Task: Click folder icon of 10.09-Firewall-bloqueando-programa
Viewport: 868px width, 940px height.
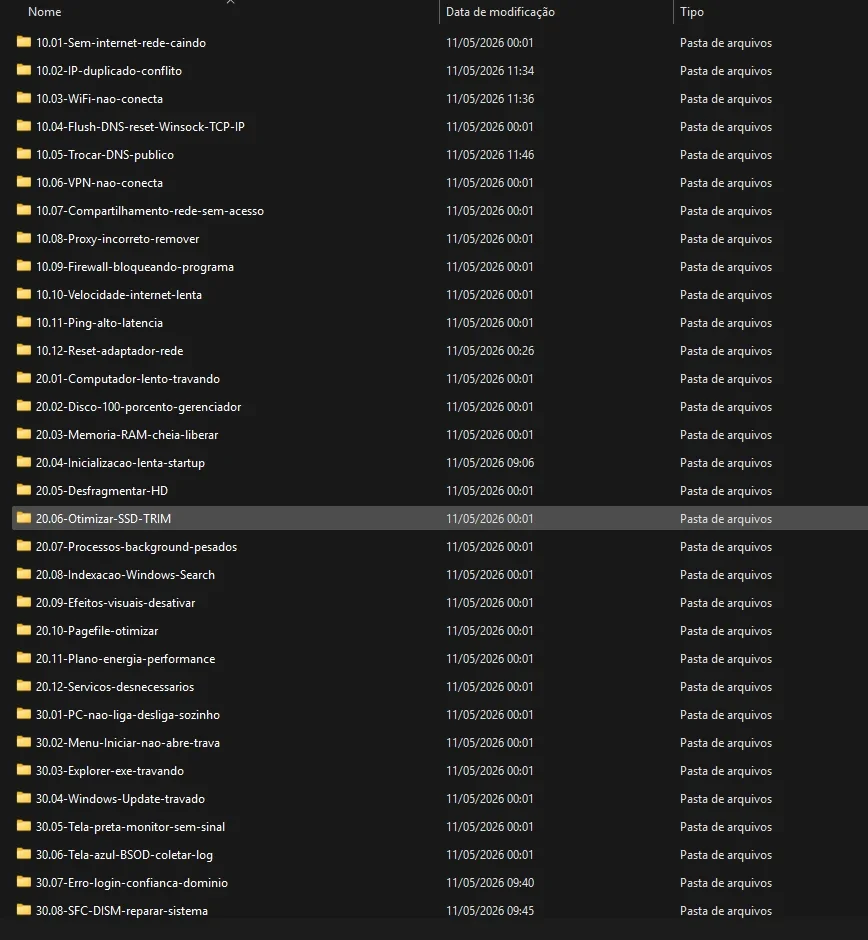Action: point(24,266)
